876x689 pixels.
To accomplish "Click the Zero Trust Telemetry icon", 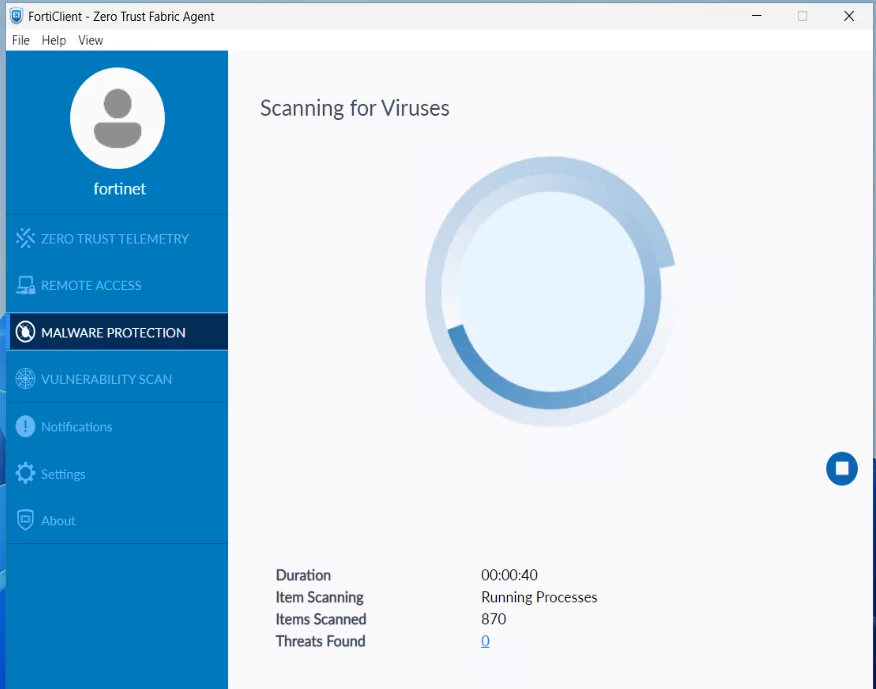I will [25, 238].
